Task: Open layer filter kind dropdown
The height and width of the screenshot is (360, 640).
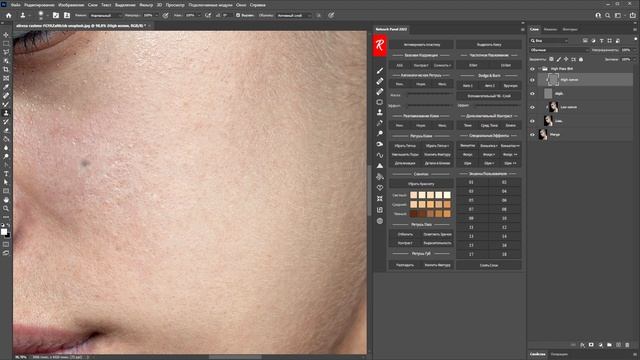Action: [549, 41]
